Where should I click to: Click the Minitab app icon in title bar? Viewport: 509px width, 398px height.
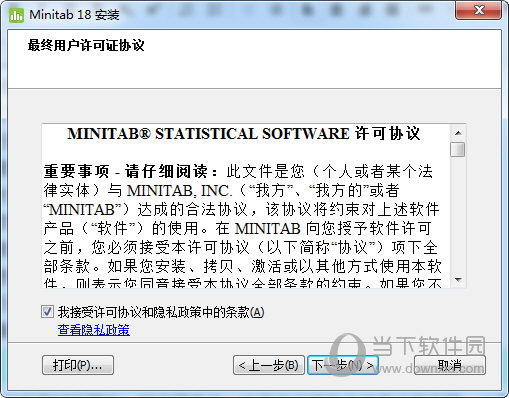pyautogui.click(x=16, y=15)
